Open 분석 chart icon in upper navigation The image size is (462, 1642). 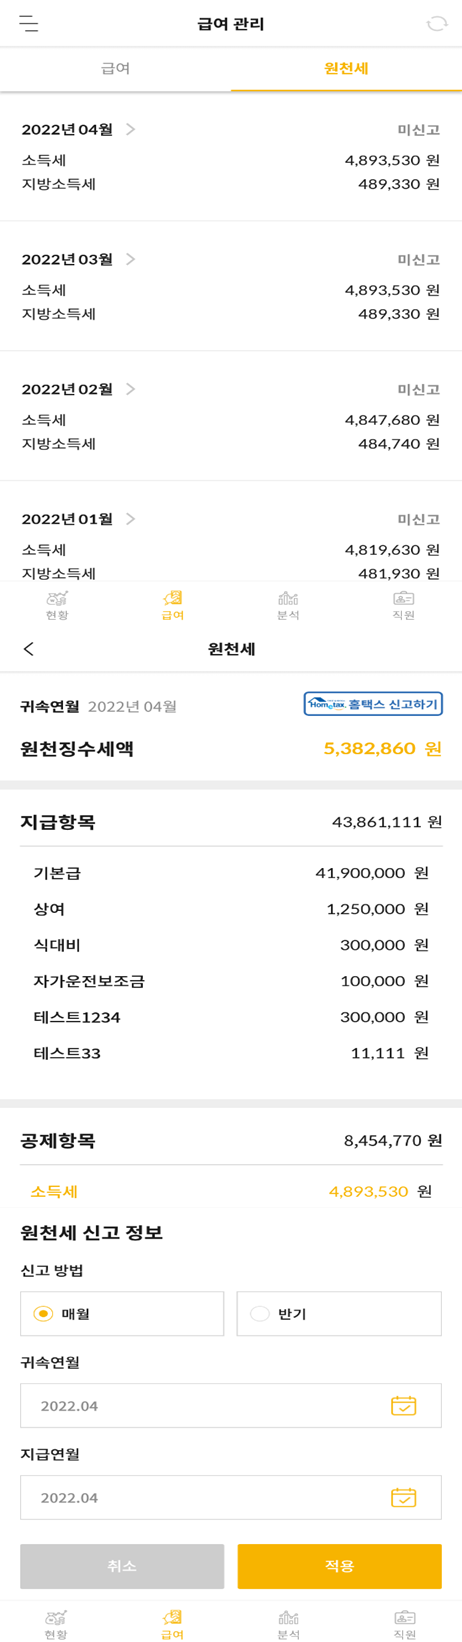(288, 605)
